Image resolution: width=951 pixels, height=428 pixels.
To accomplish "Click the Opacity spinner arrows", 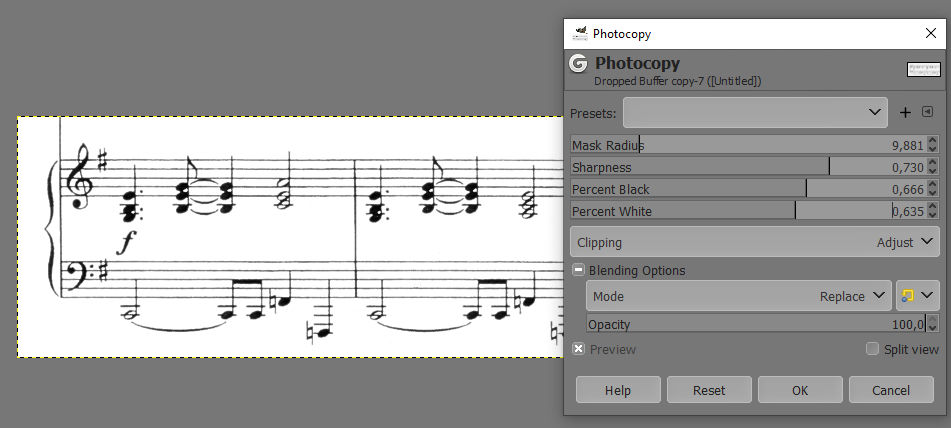I will 933,324.
